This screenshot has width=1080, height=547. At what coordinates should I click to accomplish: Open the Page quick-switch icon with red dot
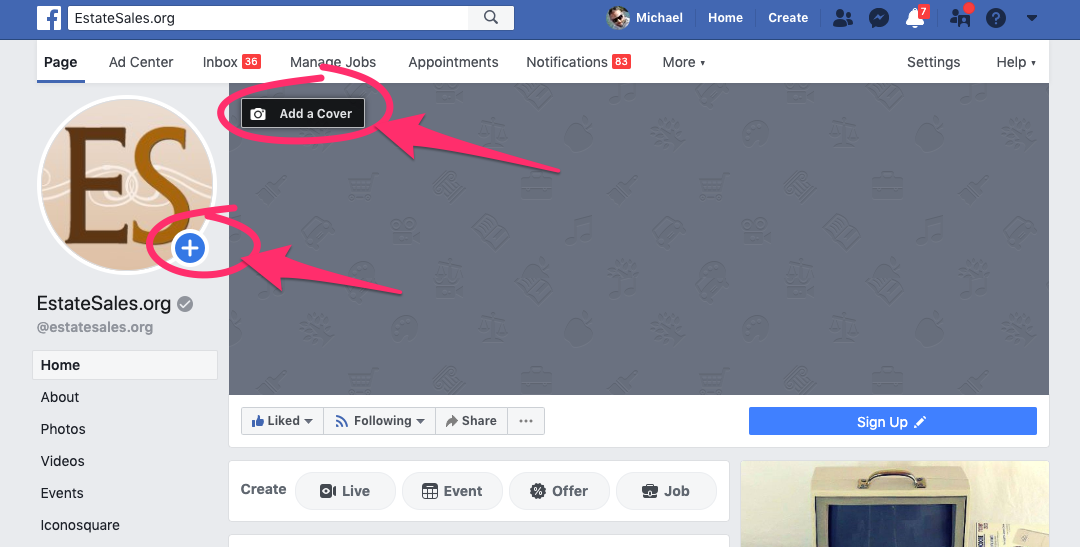(961, 17)
